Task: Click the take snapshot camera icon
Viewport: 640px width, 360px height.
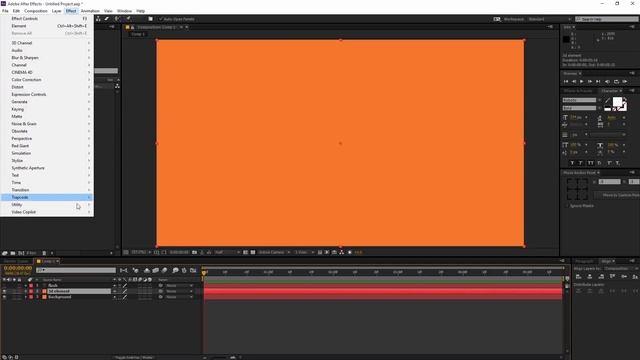Action: (x=194, y=252)
